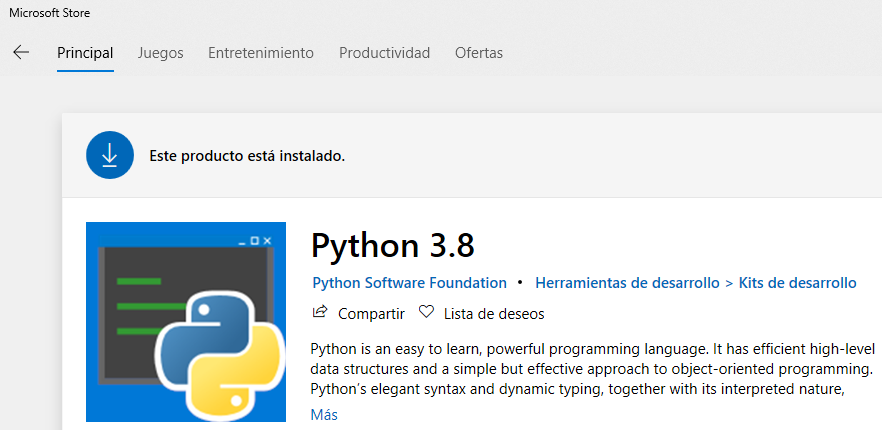The width and height of the screenshot is (882, 430).
Task: Click the heart icon for wish list
Action: click(427, 312)
